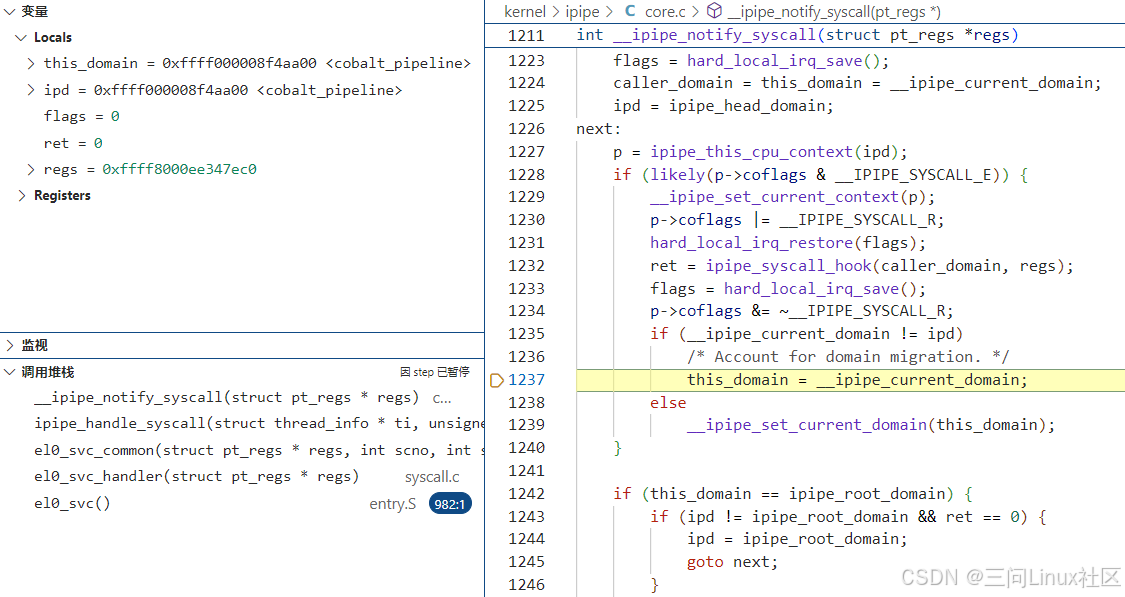Image resolution: width=1125 pixels, height=597 pixels.
Task: Select the flags = 0 variable row
Action: pos(243,116)
